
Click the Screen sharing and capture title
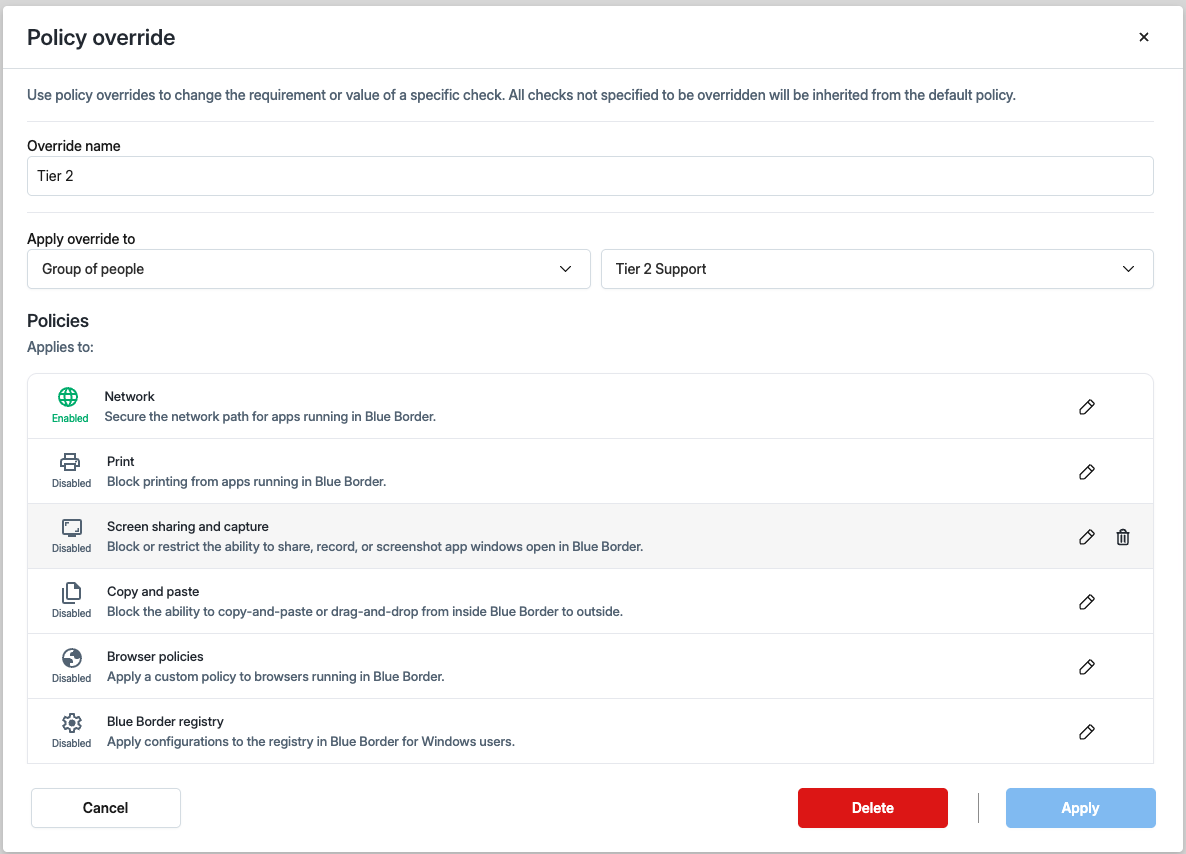tap(188, 526)
